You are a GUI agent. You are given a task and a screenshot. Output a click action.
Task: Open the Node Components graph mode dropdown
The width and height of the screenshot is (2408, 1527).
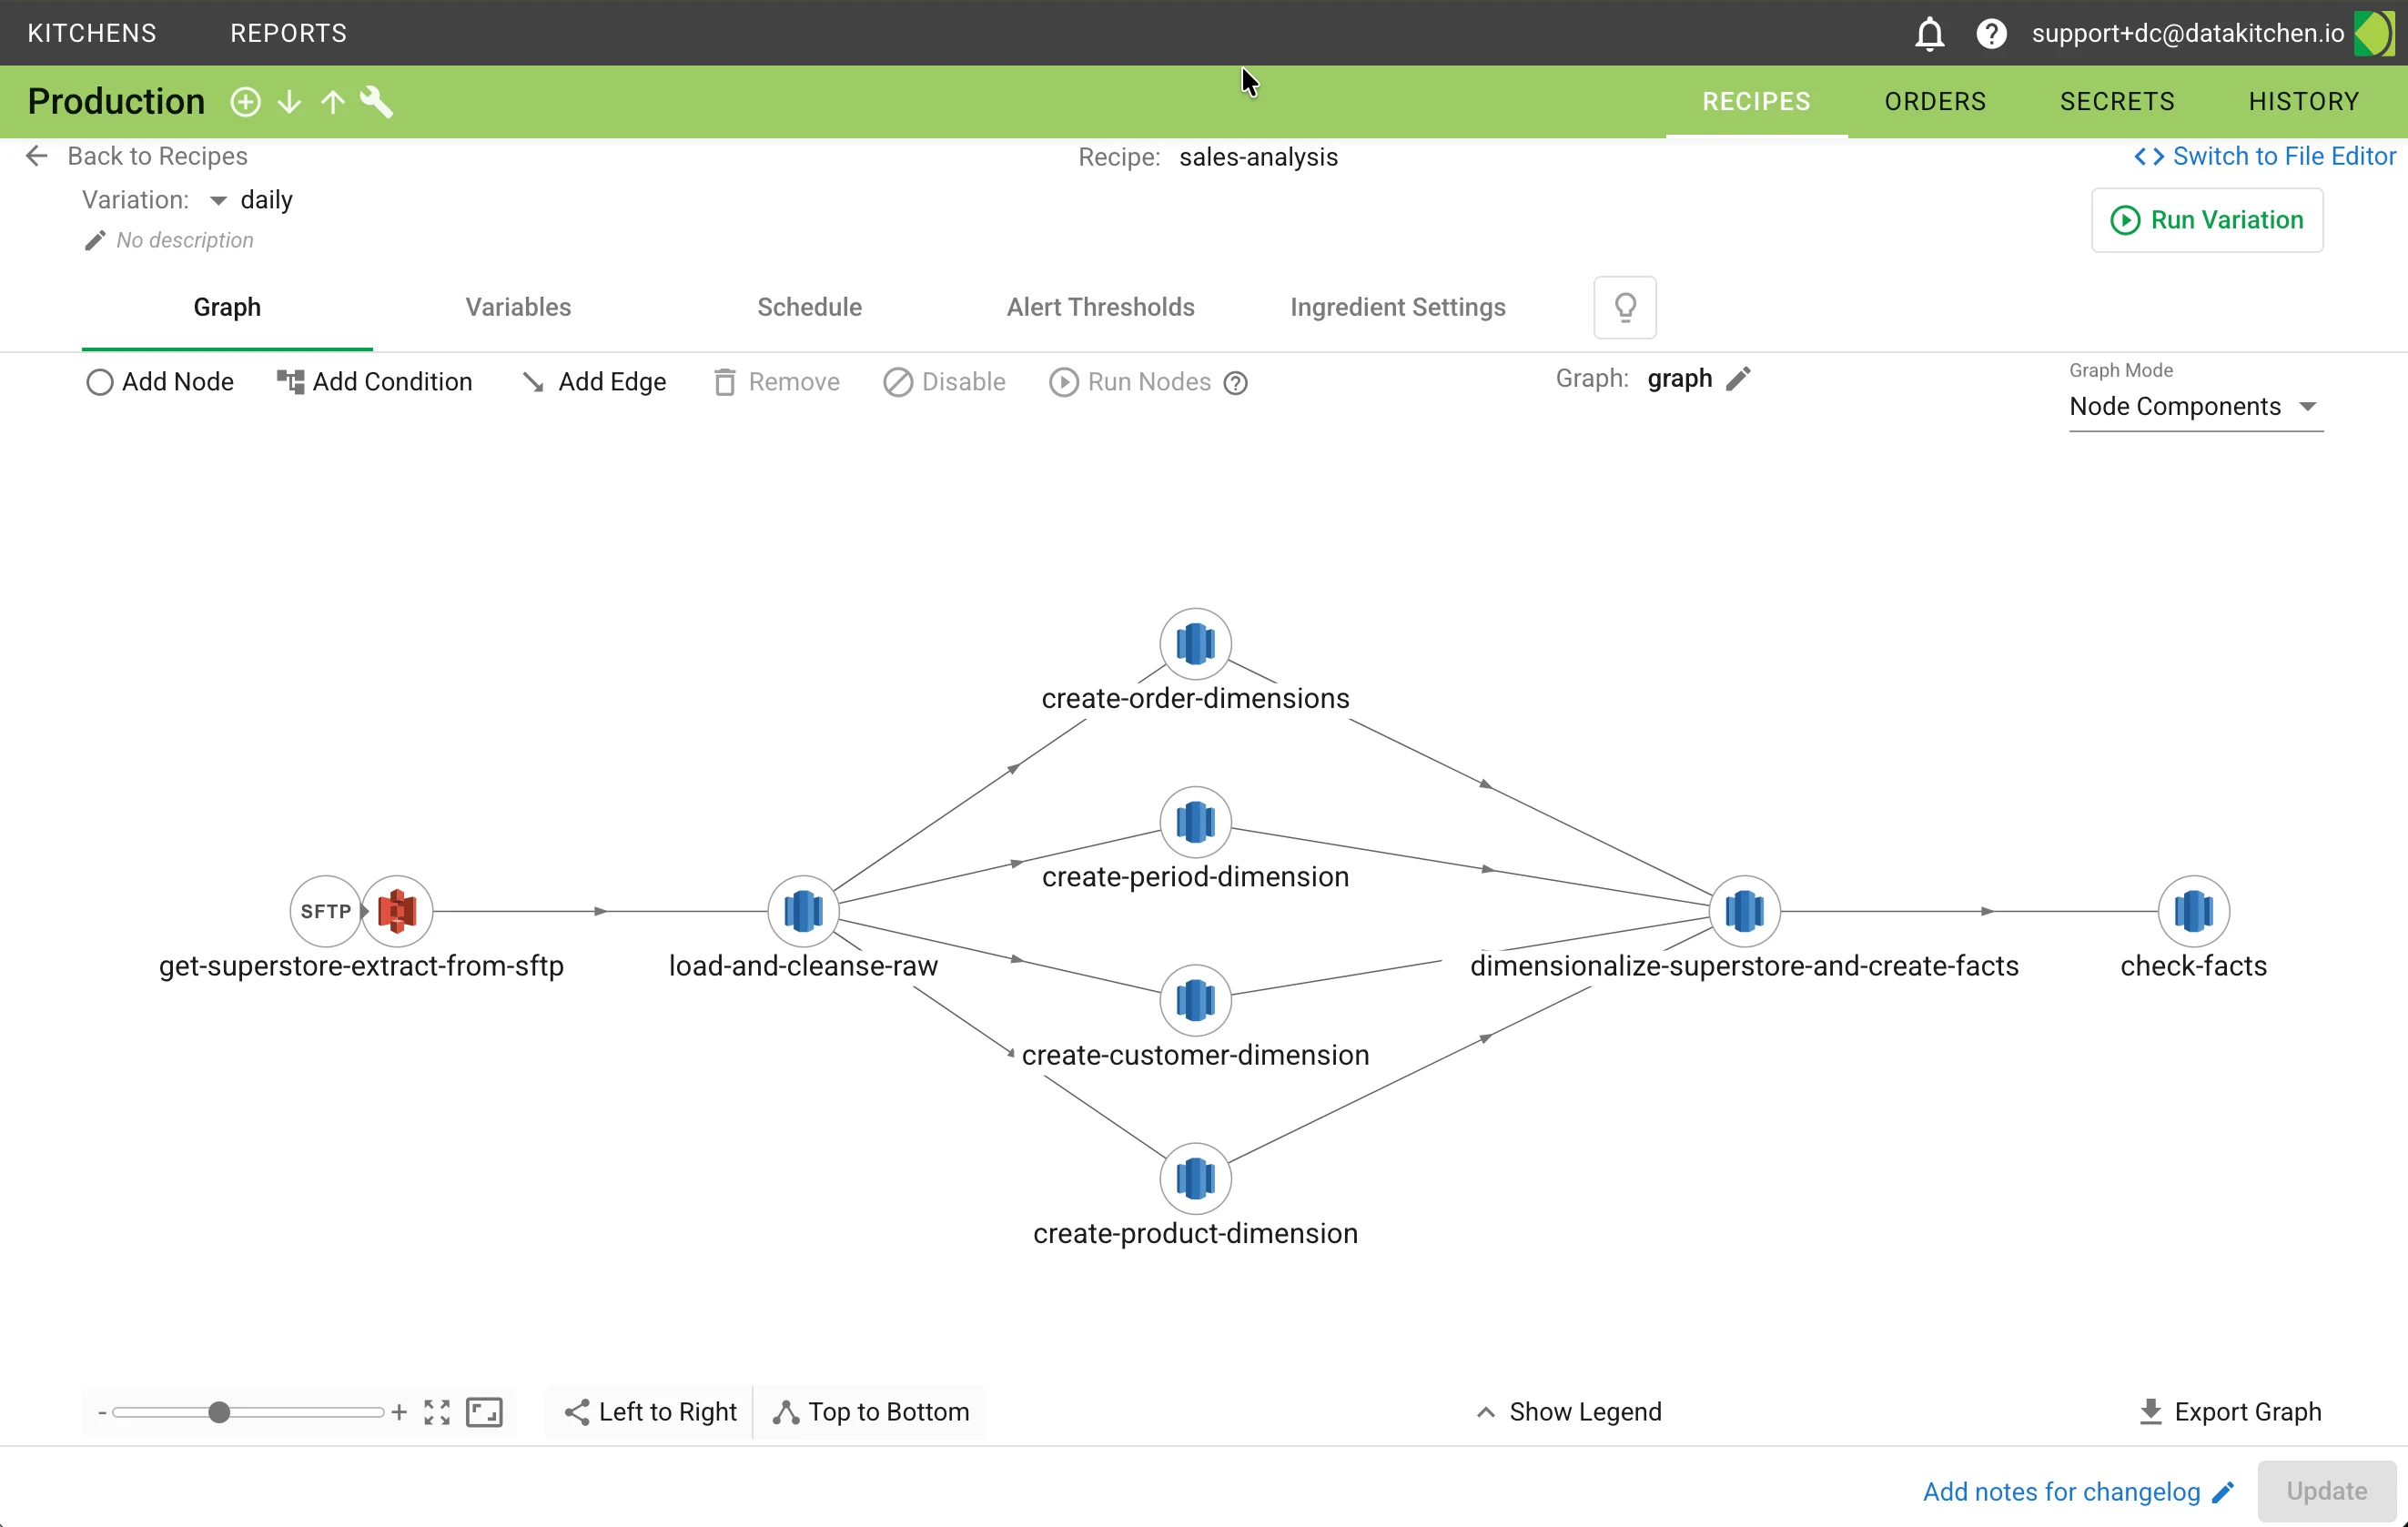(x=2194, y=407)
